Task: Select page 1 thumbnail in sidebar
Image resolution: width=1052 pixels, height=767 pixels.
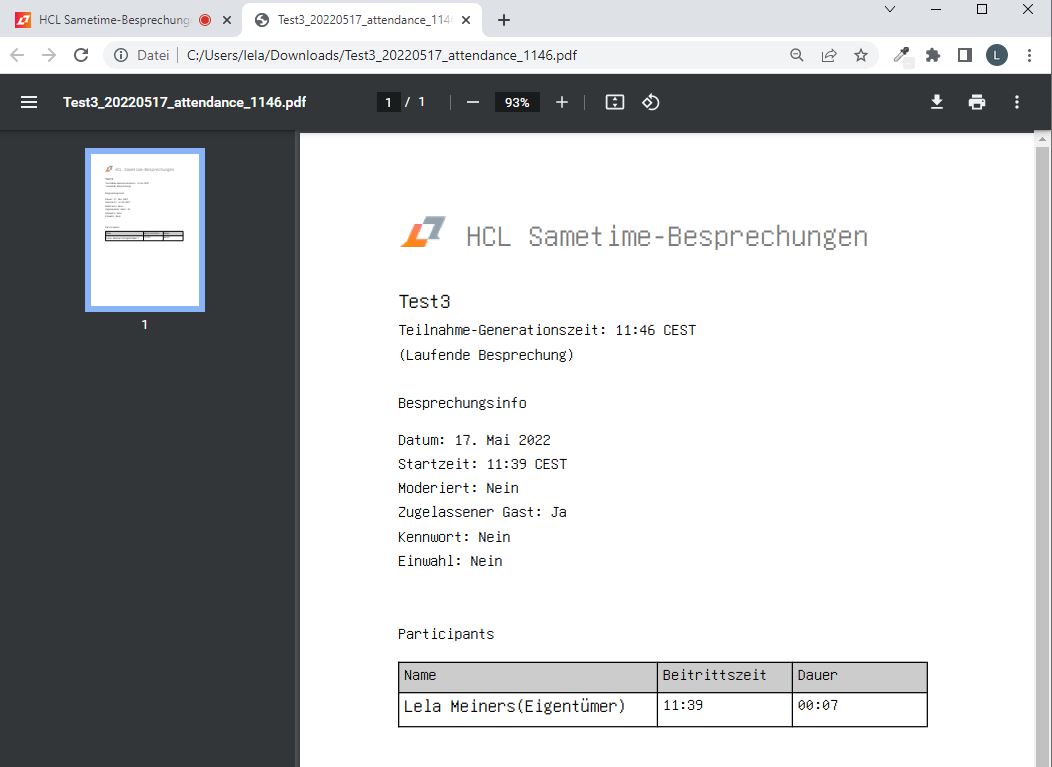Action: (x=145, y=230)
